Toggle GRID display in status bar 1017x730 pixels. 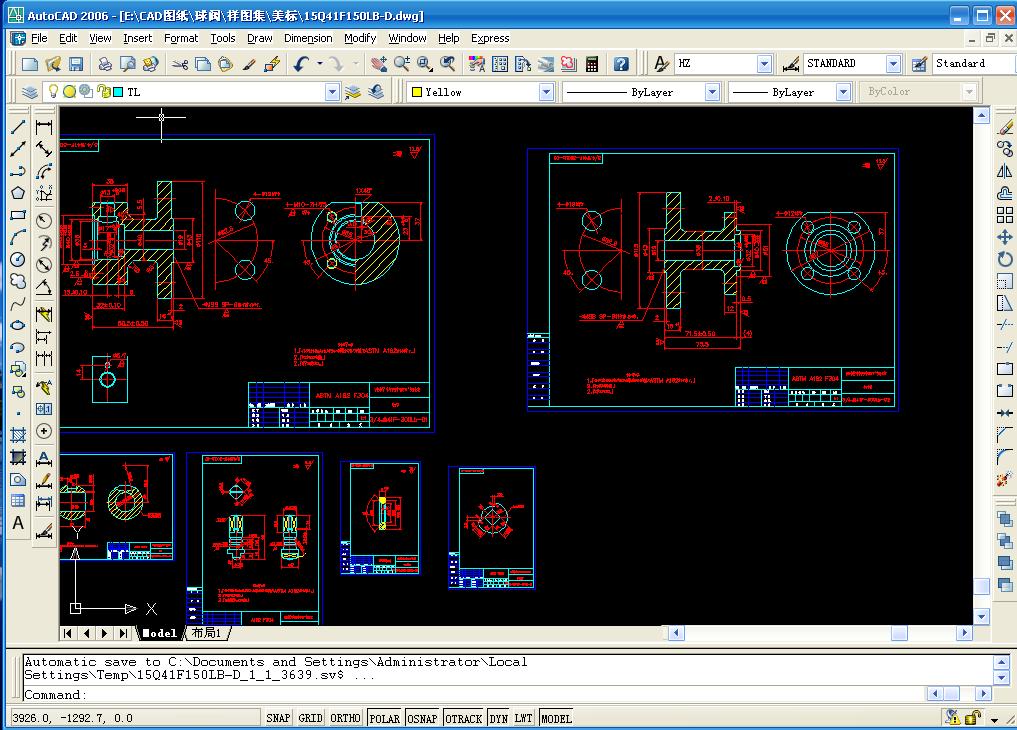(310, 718)
